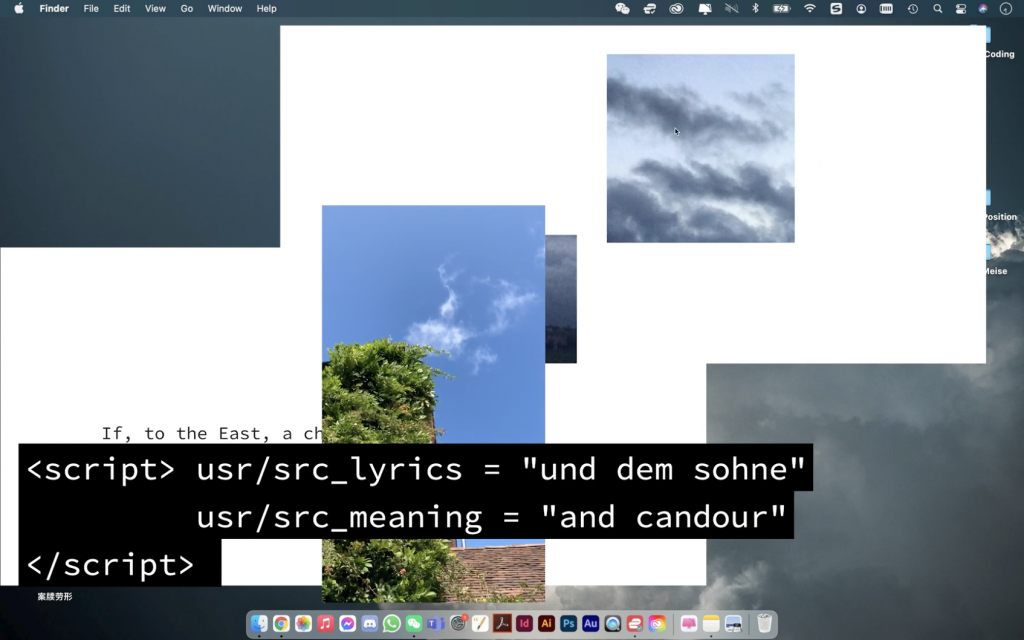This screenshot has width=1024, height=640.
Task: Open the clock icon in the menu bar
Action: pos(1006,8)
